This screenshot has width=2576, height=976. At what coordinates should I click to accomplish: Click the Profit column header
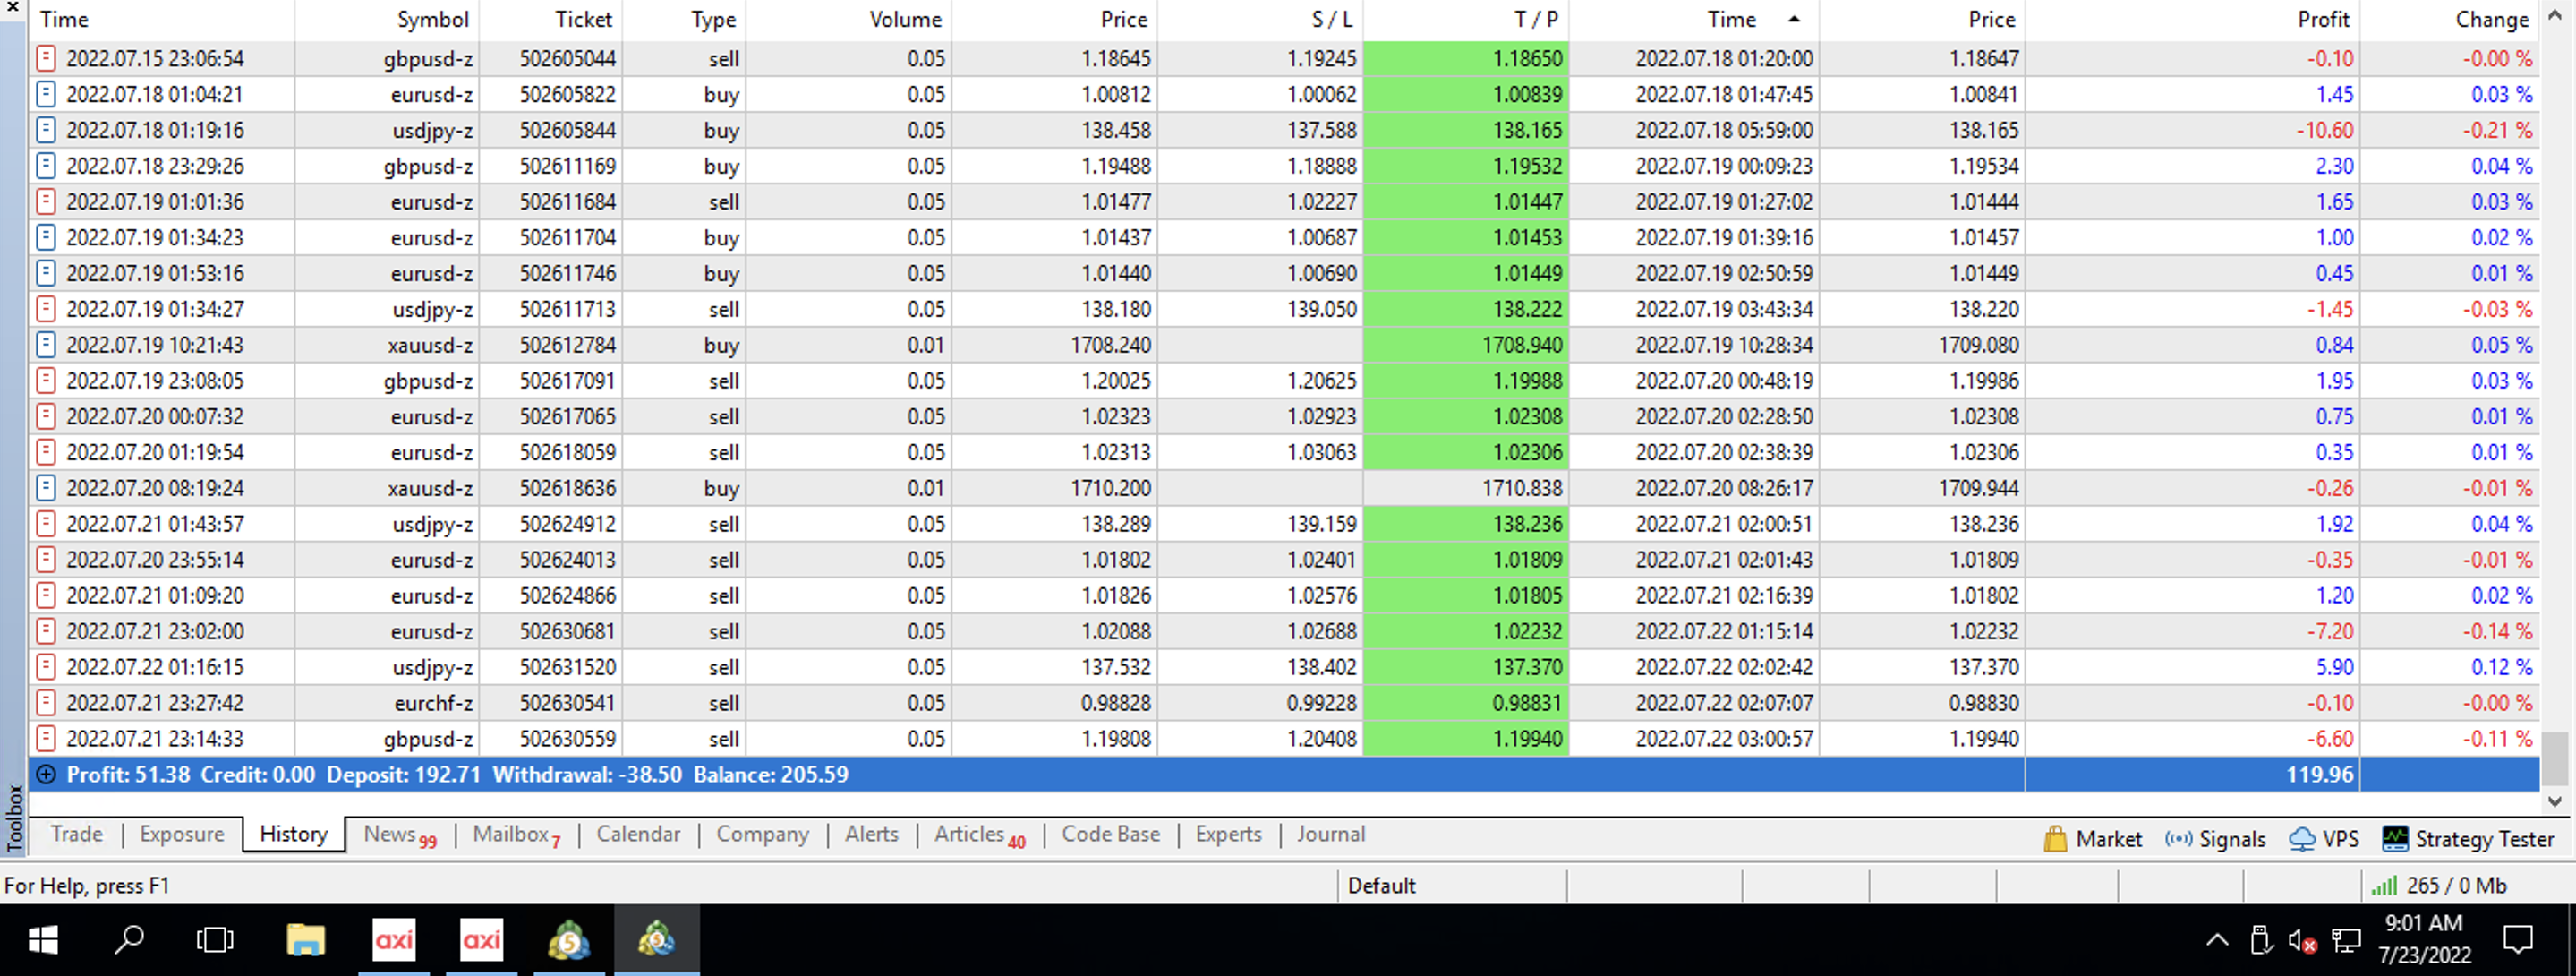click(x=2322, y=19)
